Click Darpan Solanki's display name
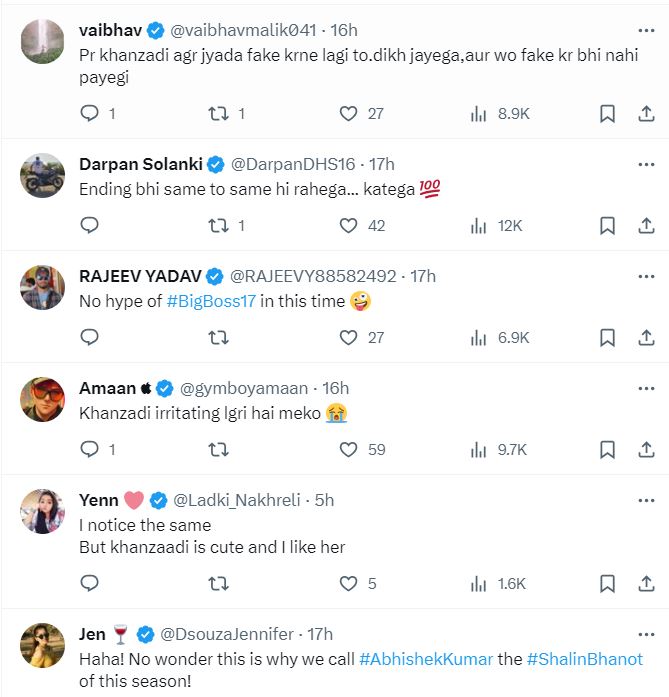The image size is (669, 697). [139, 164]
